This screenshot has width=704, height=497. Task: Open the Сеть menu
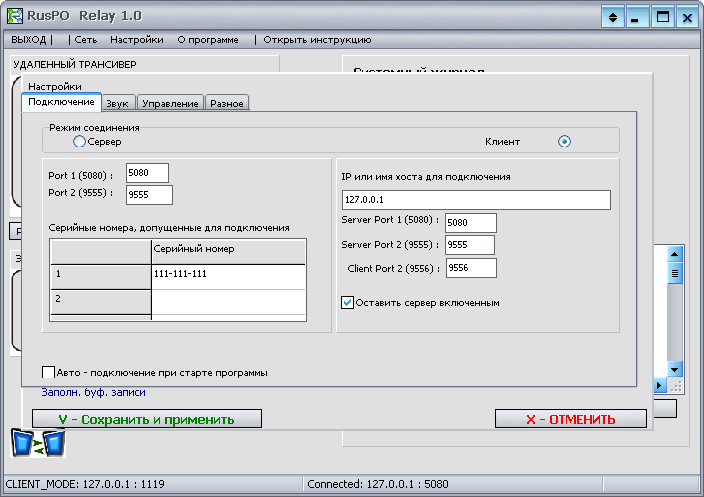click(86, 40)
